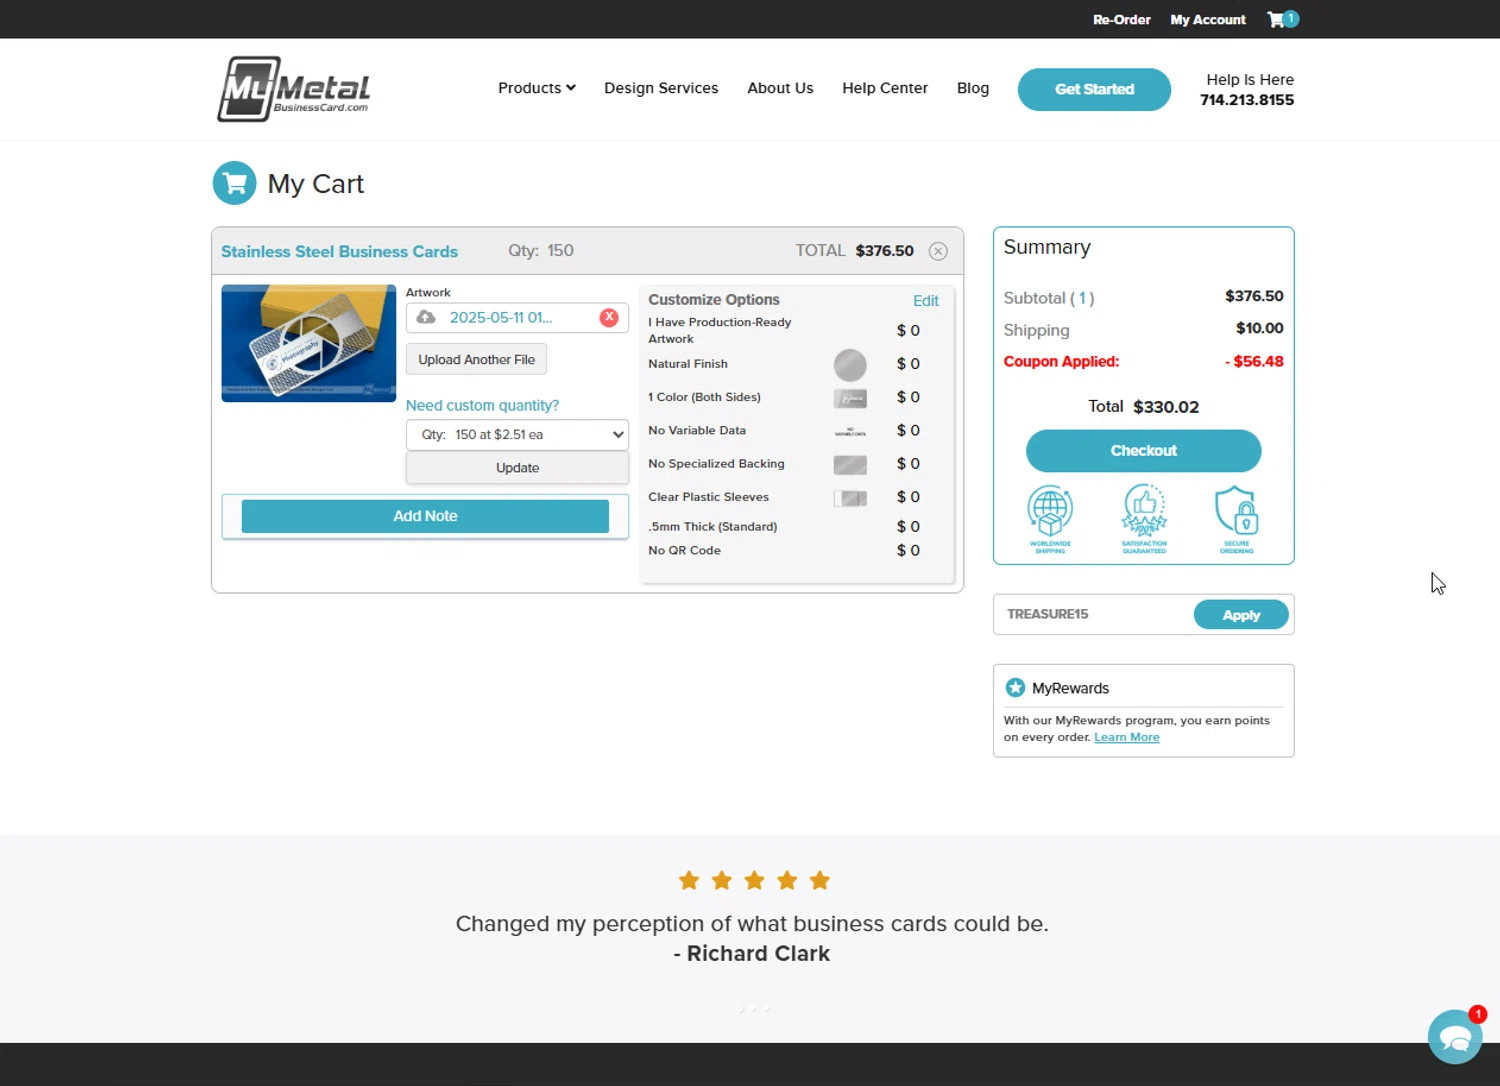Click the coupon code input field
The image size is (1500, 1086).
[x=1095, y=614]
